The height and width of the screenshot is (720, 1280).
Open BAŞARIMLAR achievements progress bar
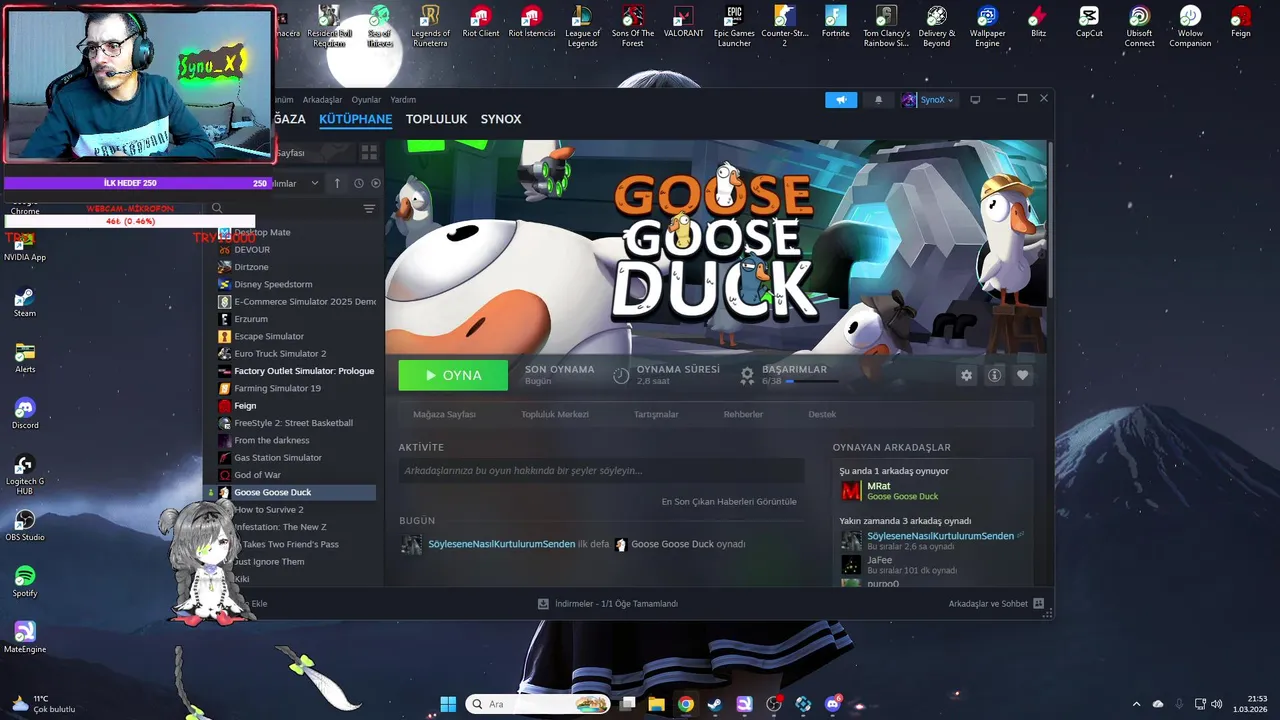click(812, 381)
